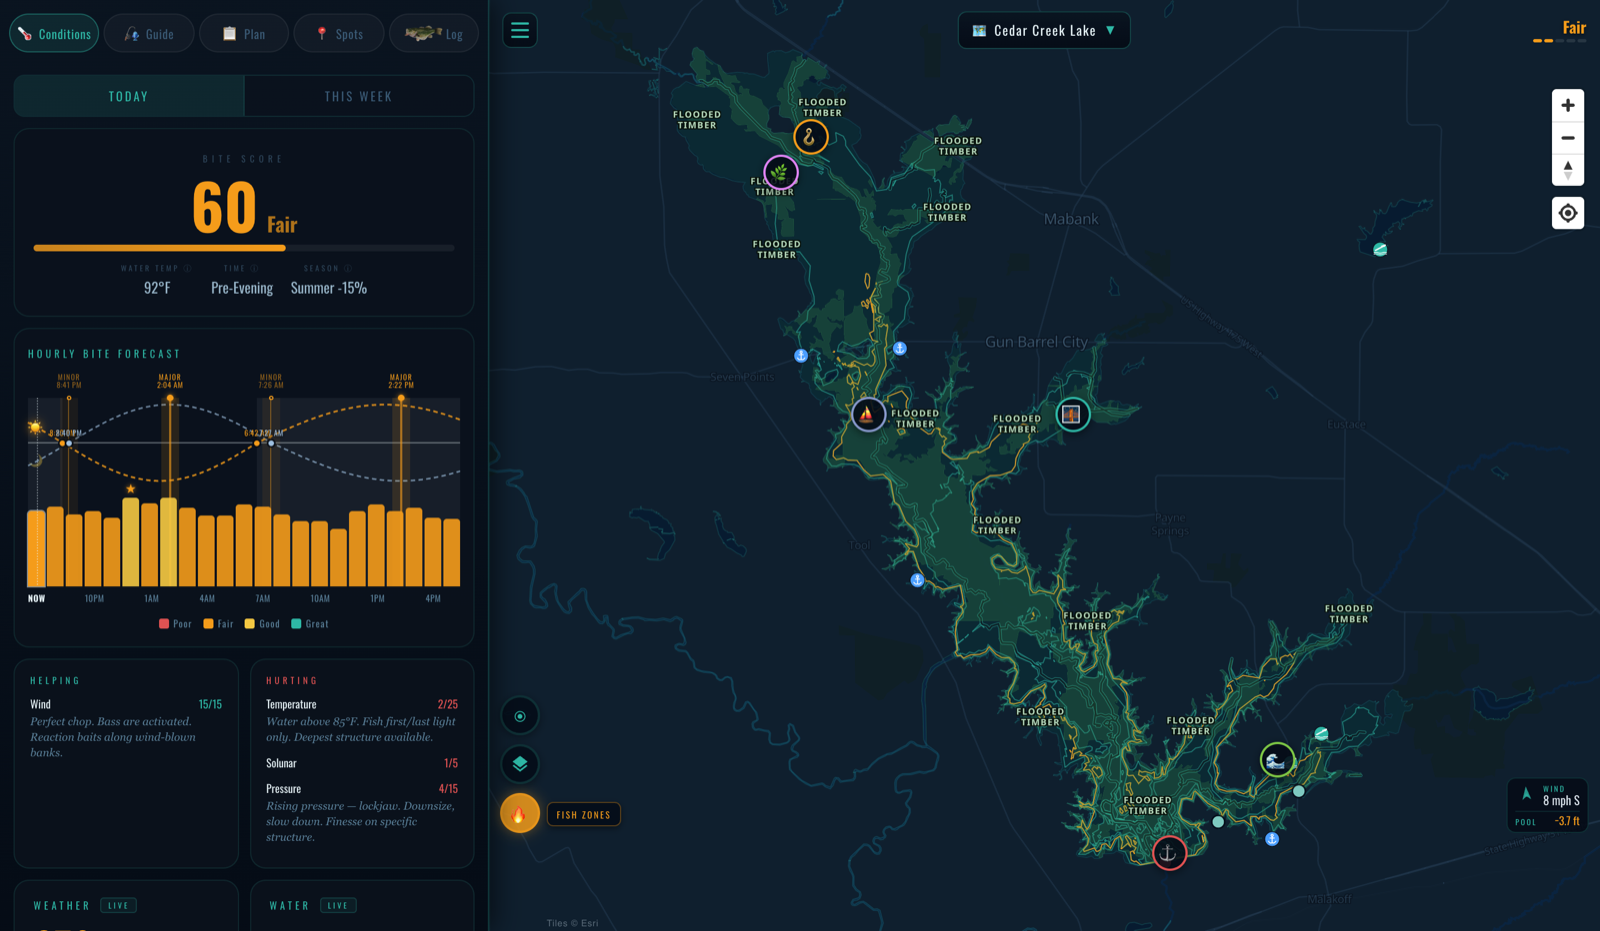
Task: Click info icon next to Water Temp
Action: [x=187, y=268]
